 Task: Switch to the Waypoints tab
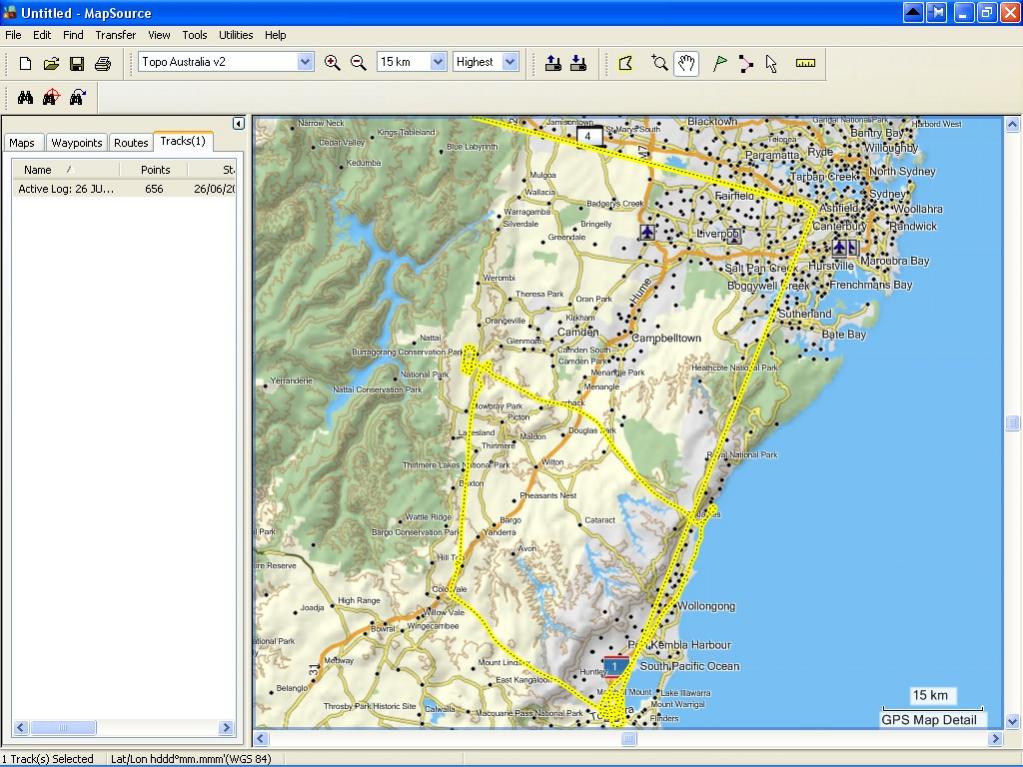[76, 143]
